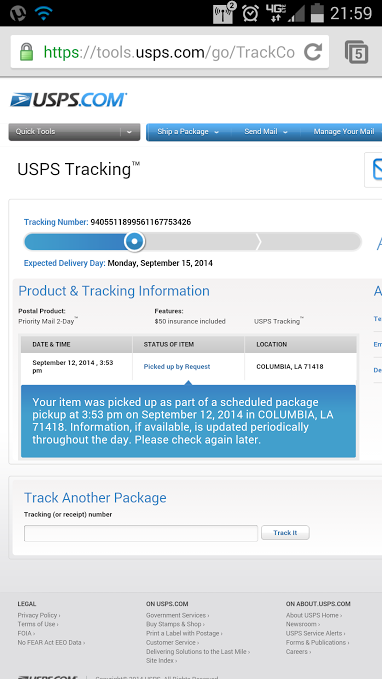This screenshot has height=679, width=382.
Task: Click the tracking number input field
Action: [x=141, y=533]
